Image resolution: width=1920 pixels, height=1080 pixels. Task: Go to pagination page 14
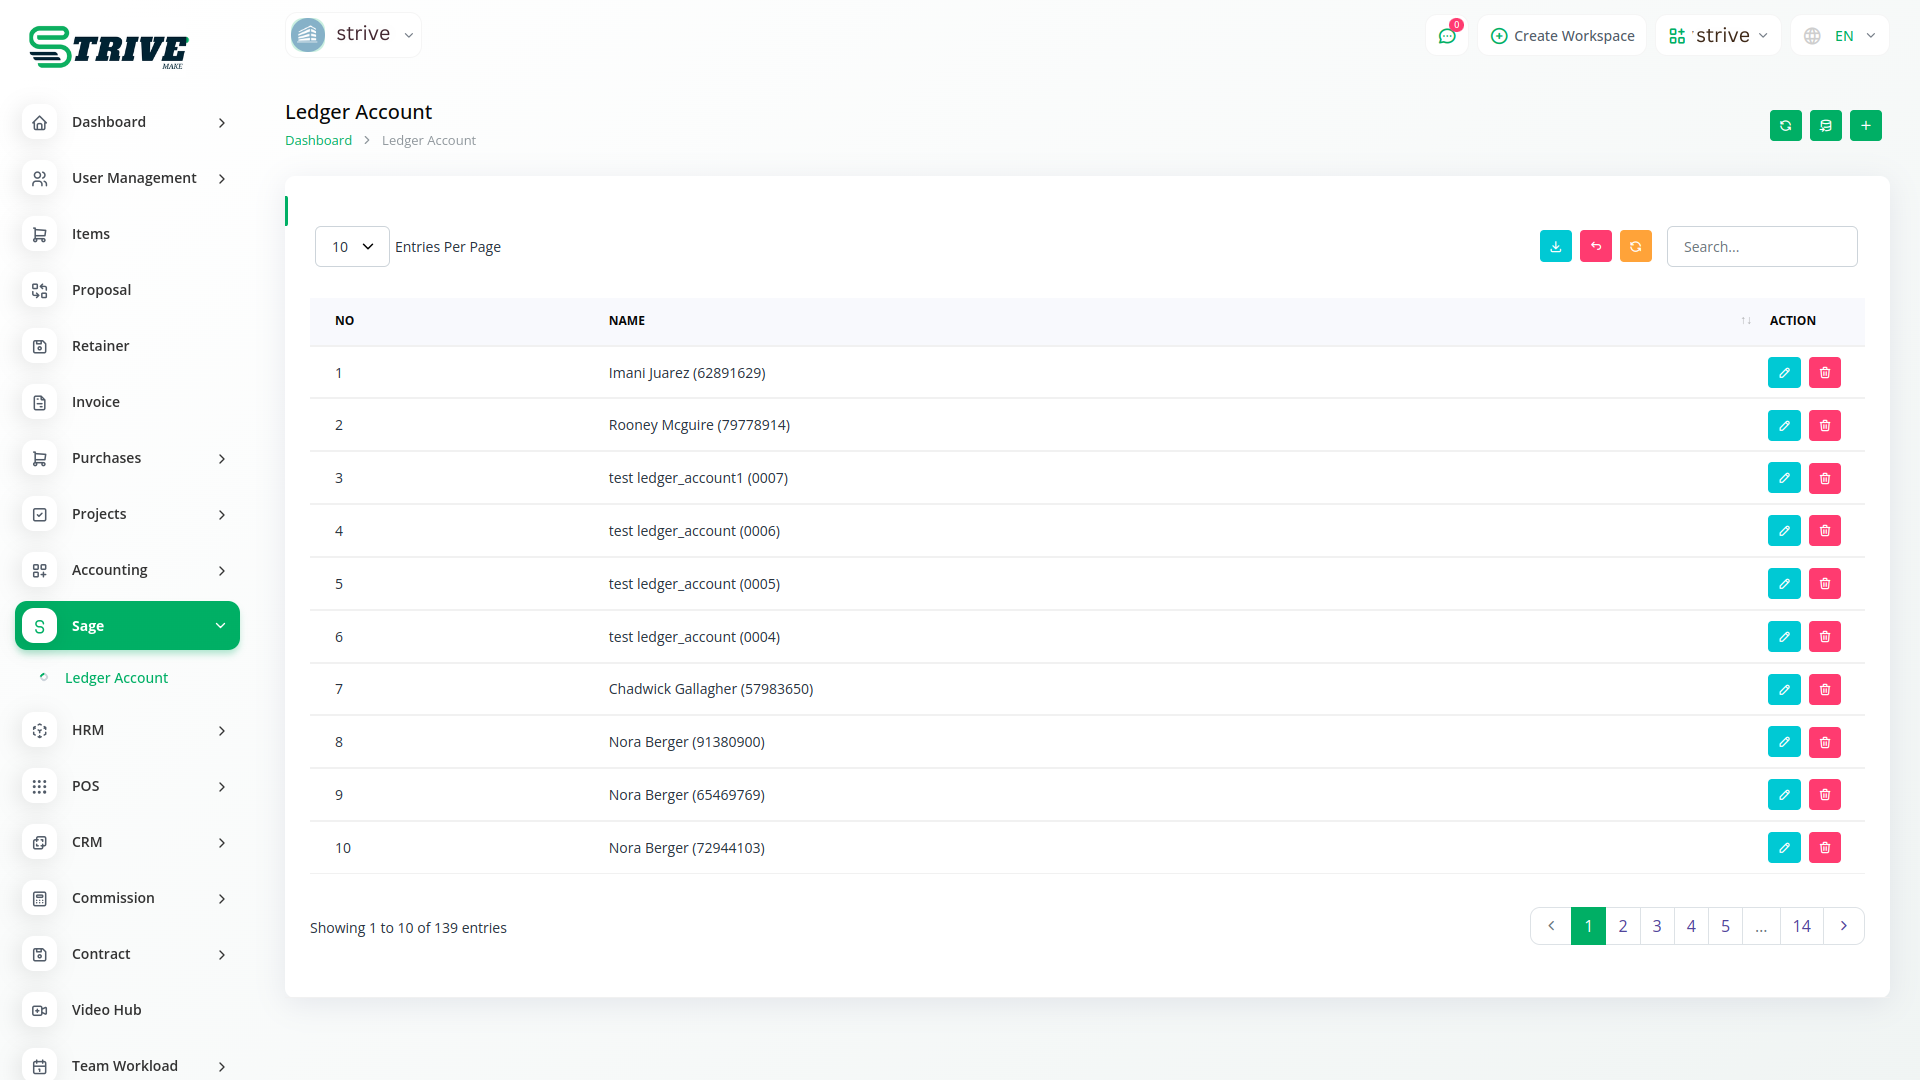pos(1801,926)
